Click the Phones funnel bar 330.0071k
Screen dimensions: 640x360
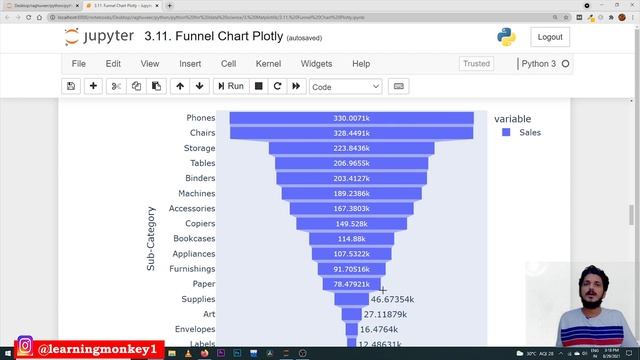pyautogui.click(x=351, y=118)
